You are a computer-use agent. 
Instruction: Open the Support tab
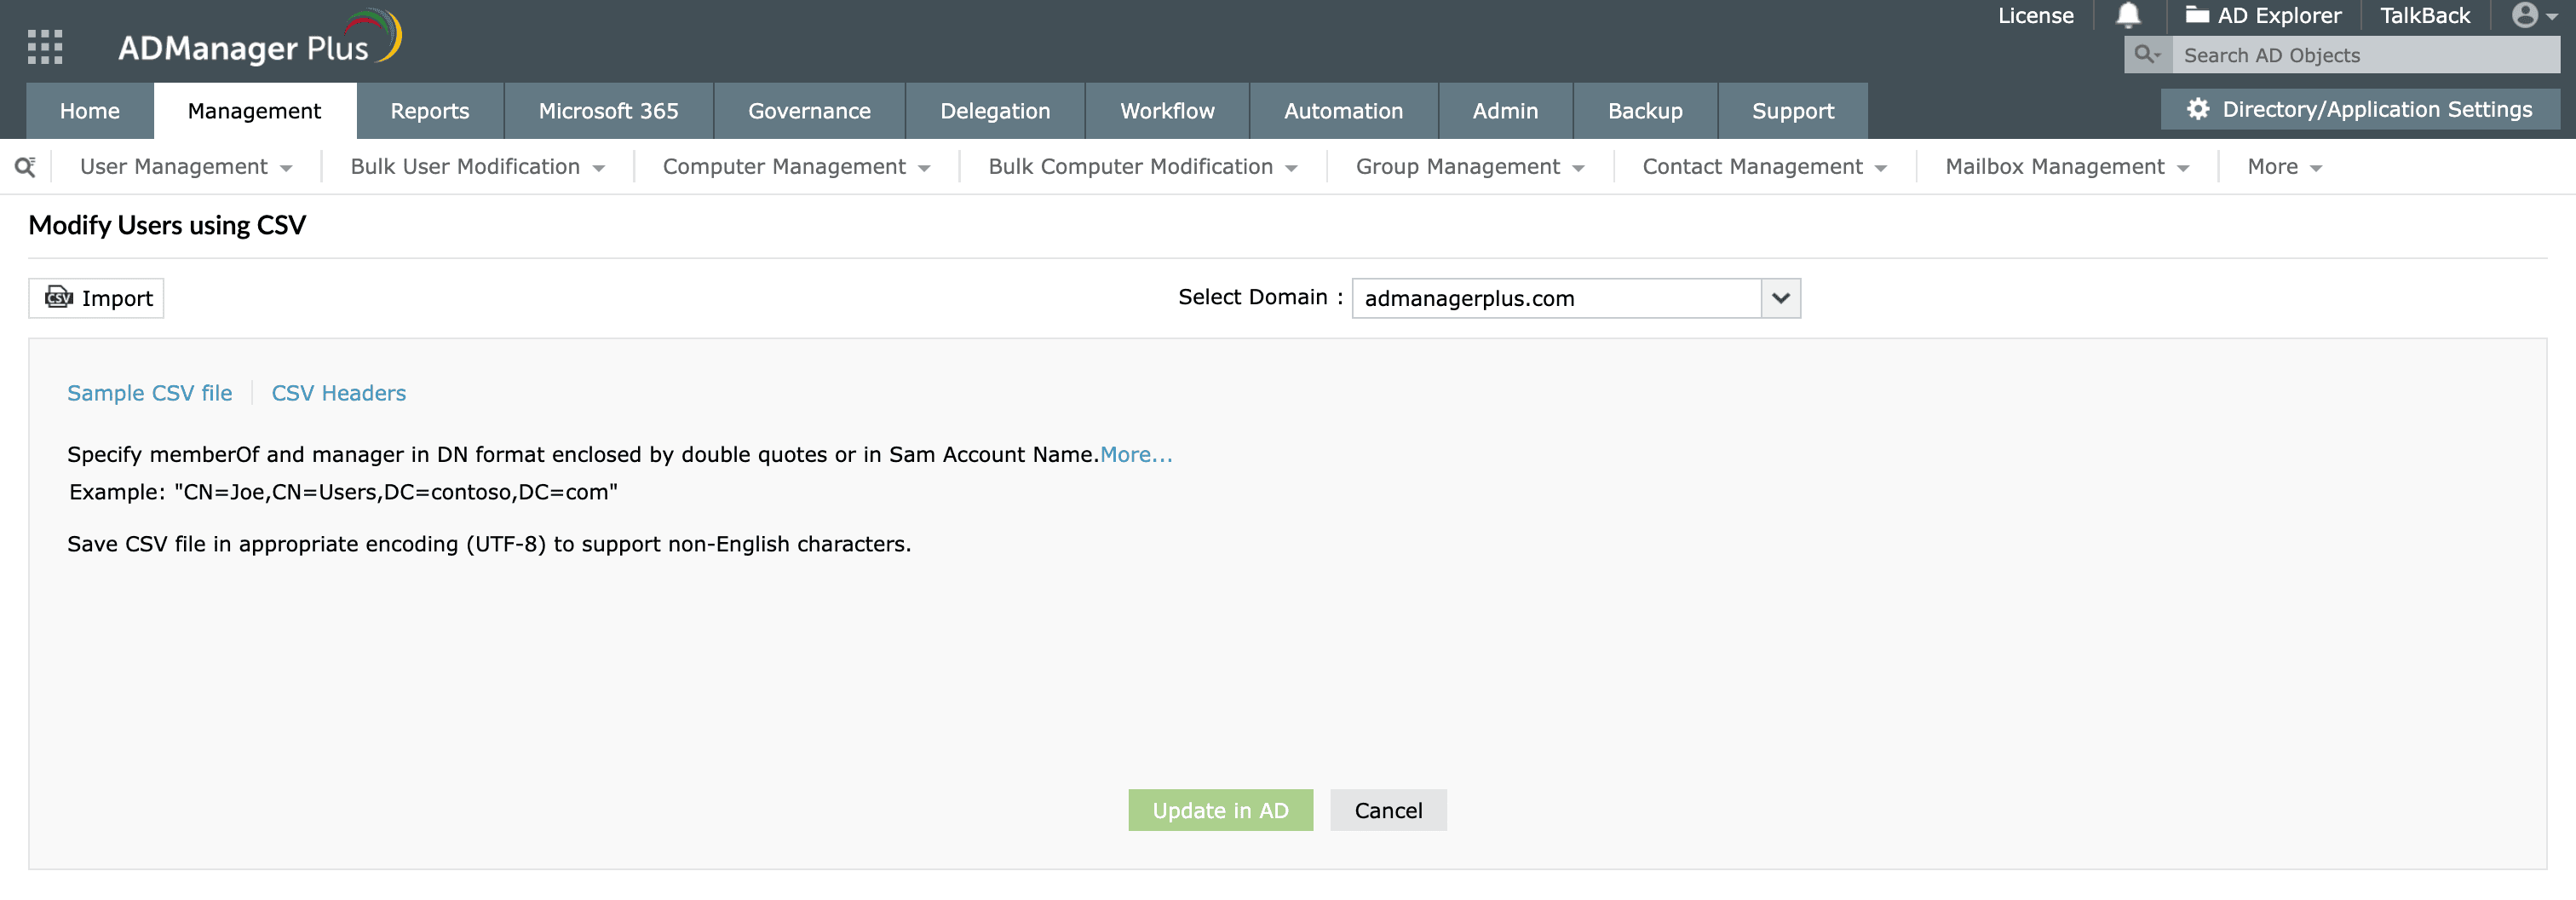(x=1793, y=111)
